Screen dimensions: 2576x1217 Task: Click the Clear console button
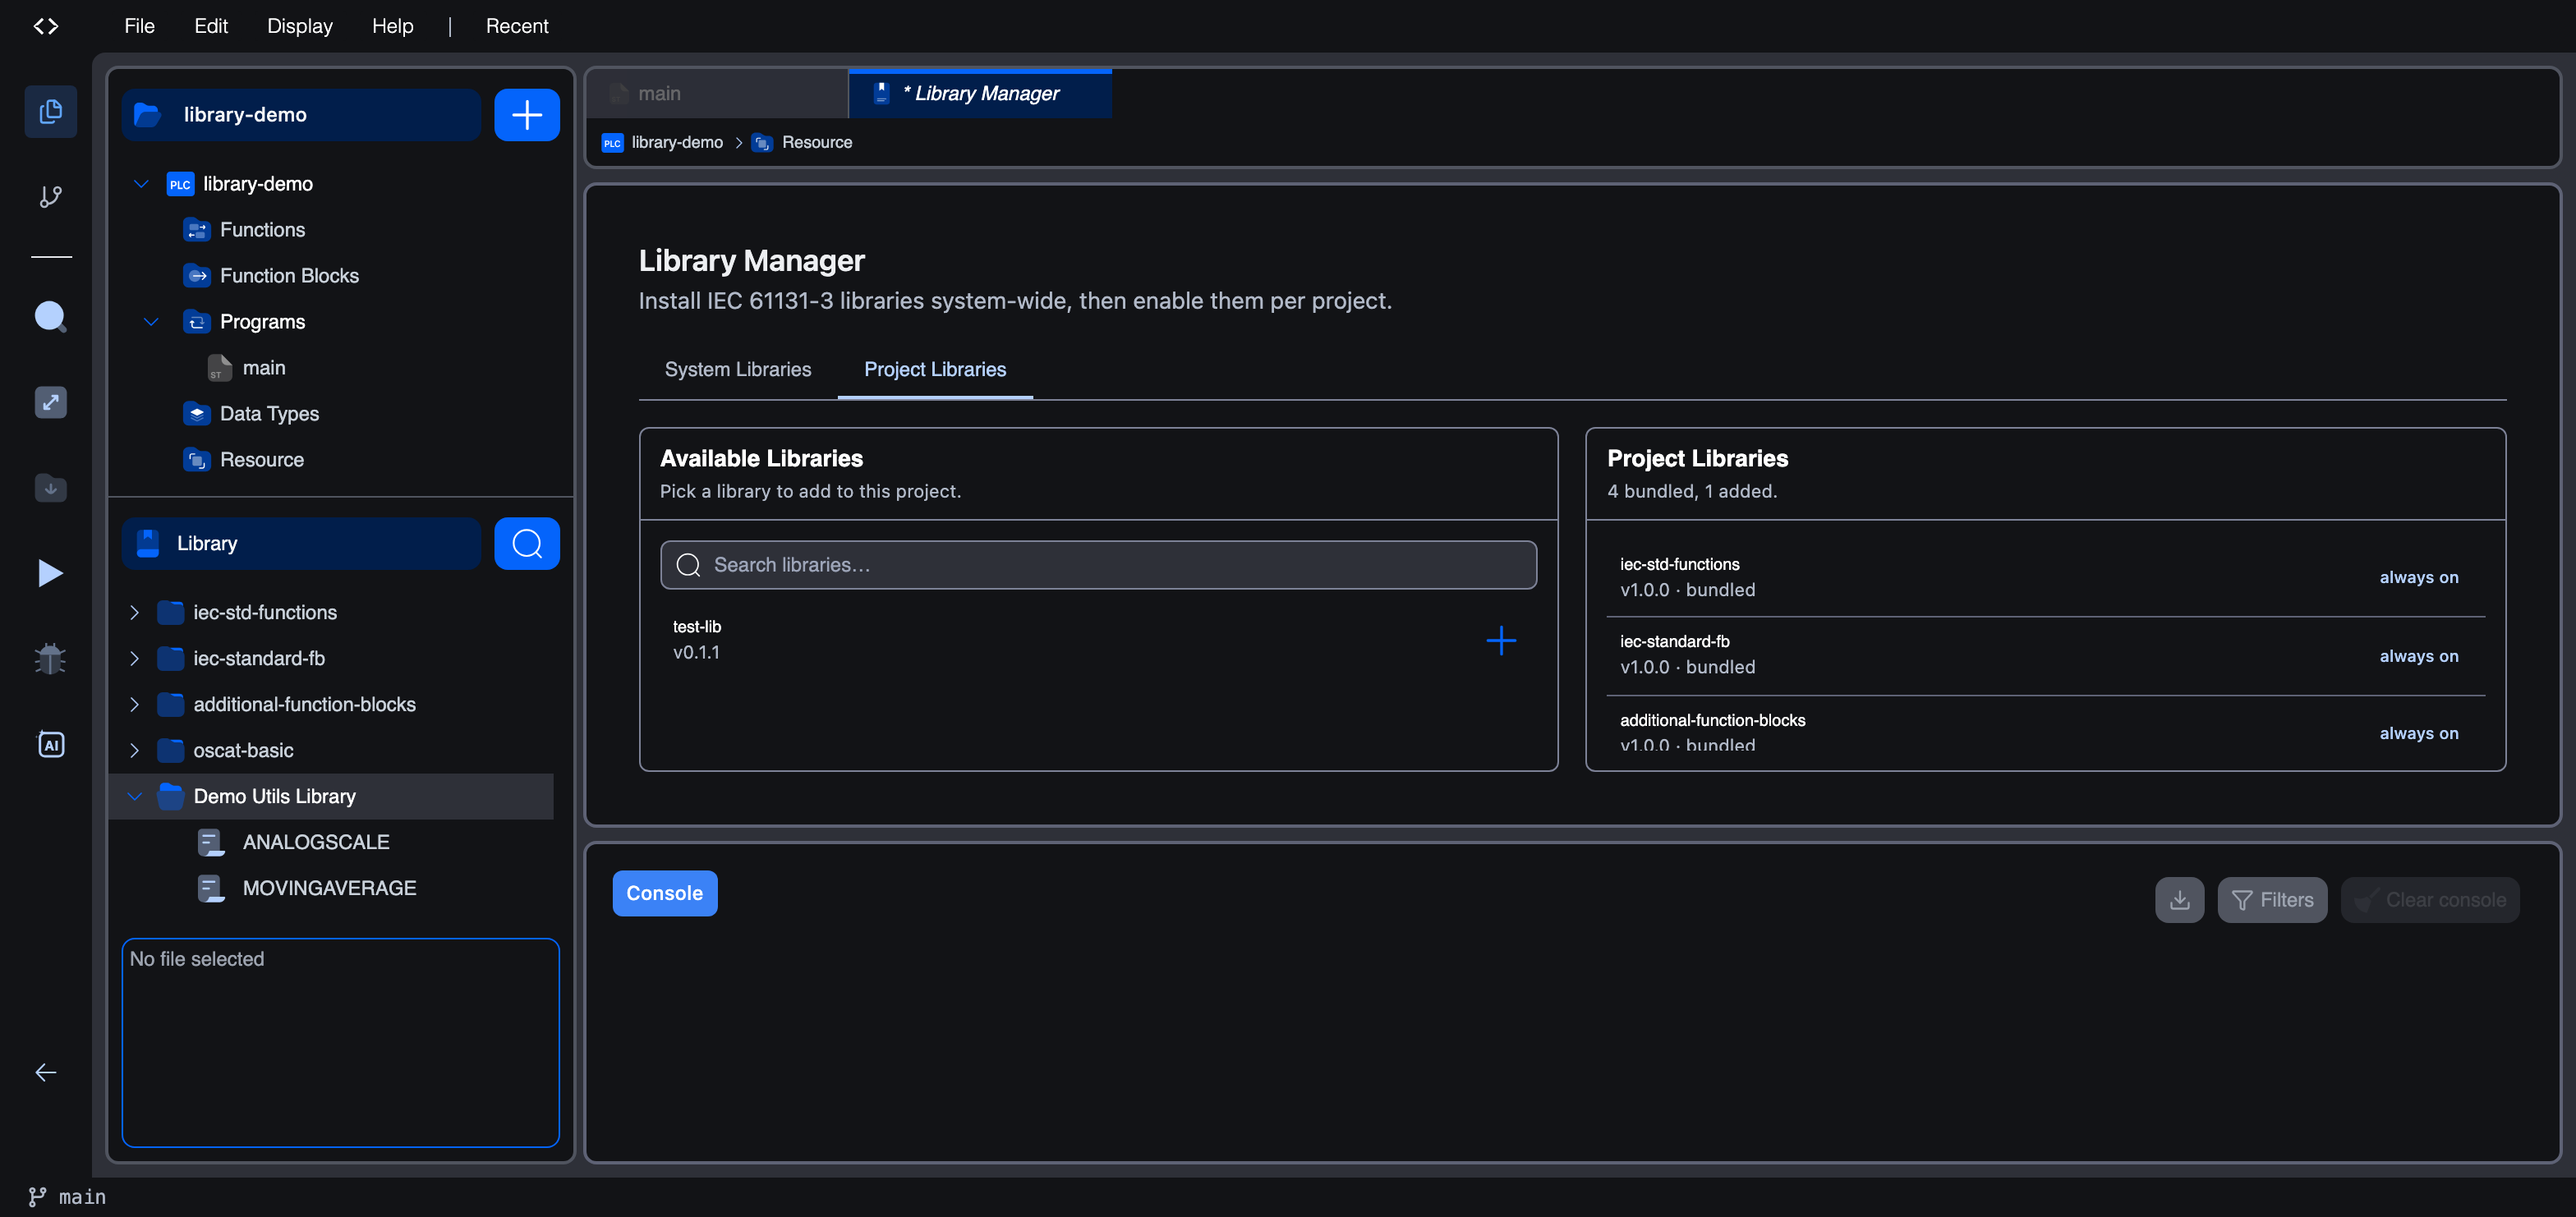pos(2430,900)
